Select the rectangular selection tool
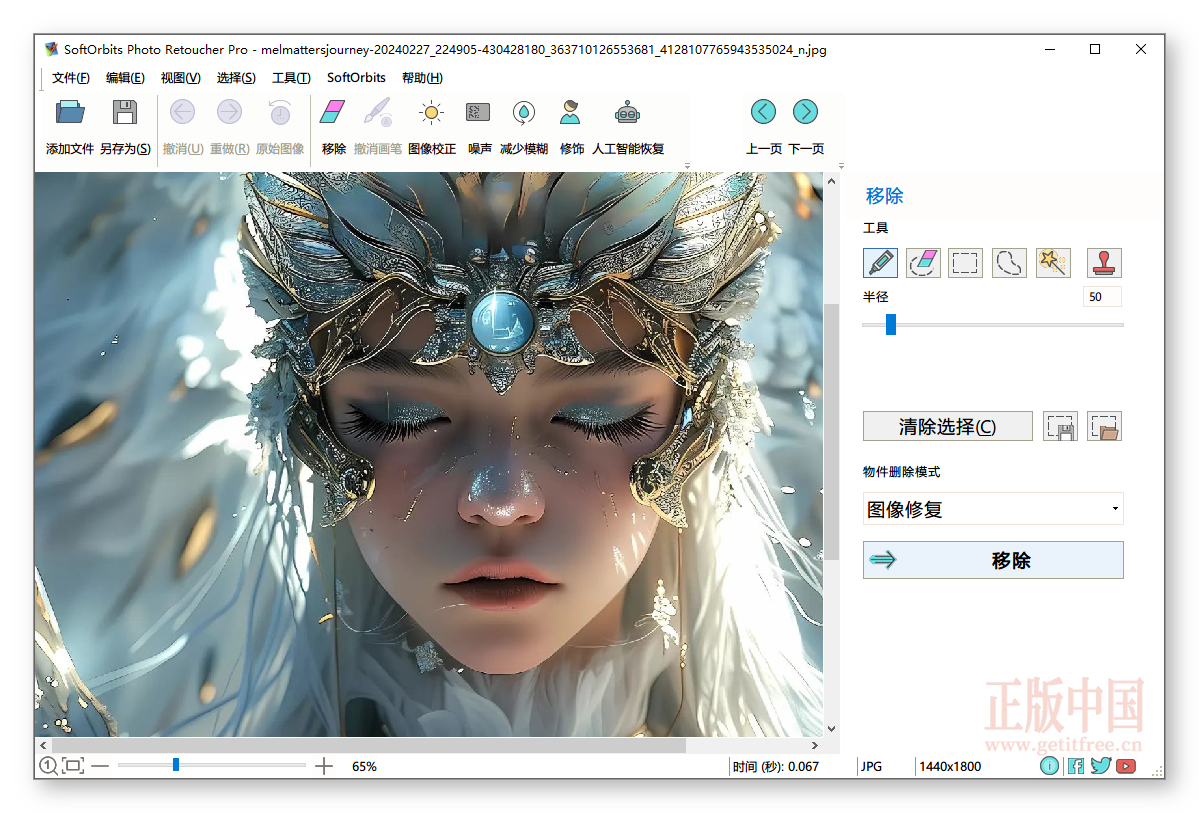This screenshot has height=813, width=1199. tap(965, 263)
